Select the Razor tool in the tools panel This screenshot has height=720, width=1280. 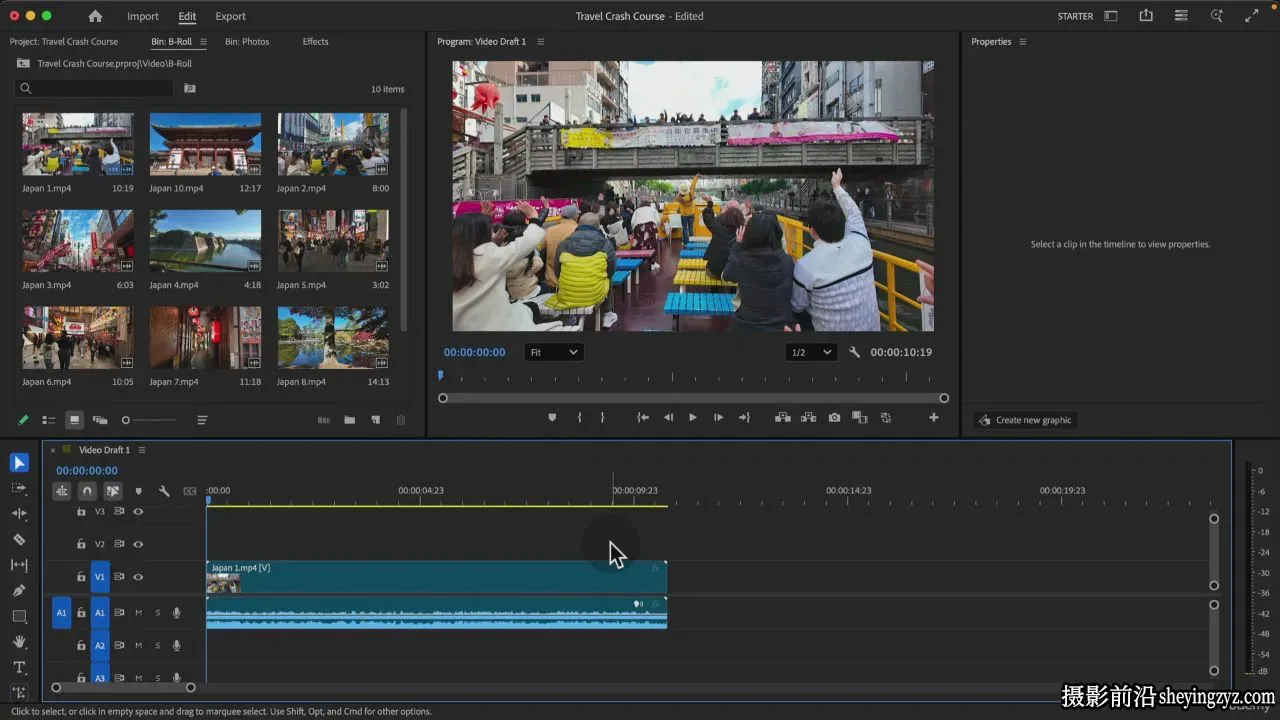(x=19, y=539)
